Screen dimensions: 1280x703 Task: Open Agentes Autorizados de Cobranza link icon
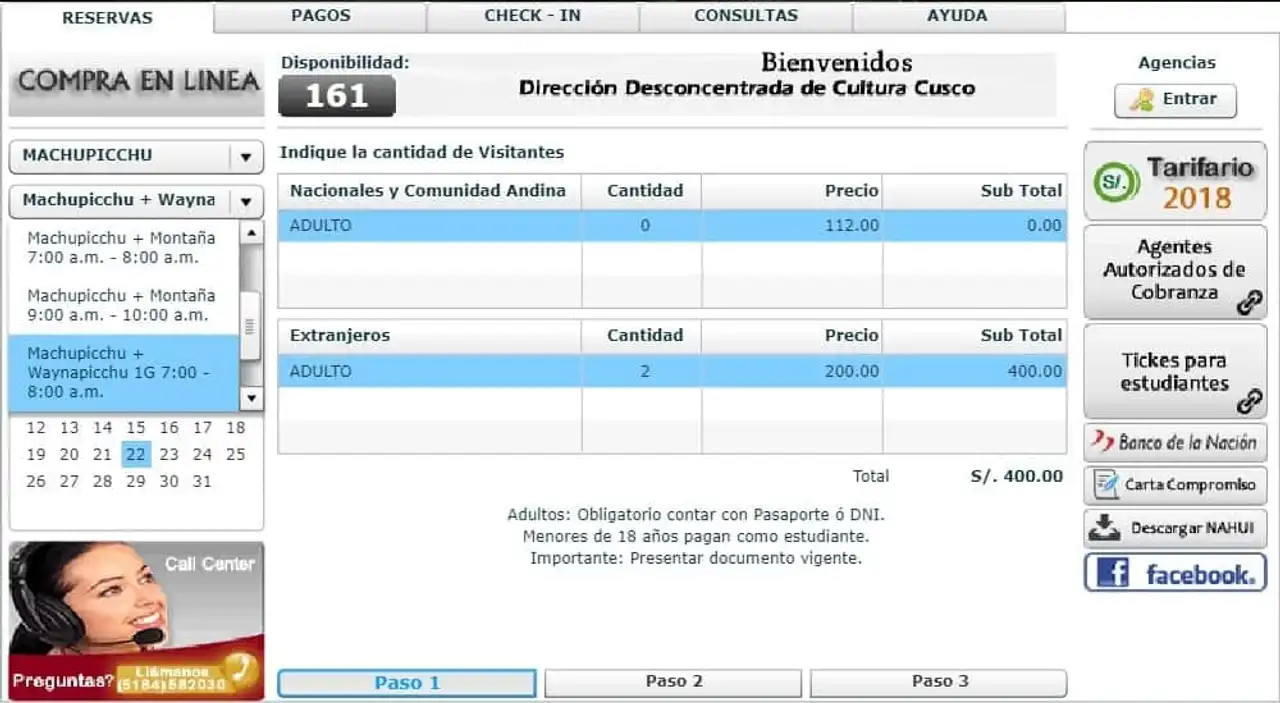click(x=1249, y=303)
